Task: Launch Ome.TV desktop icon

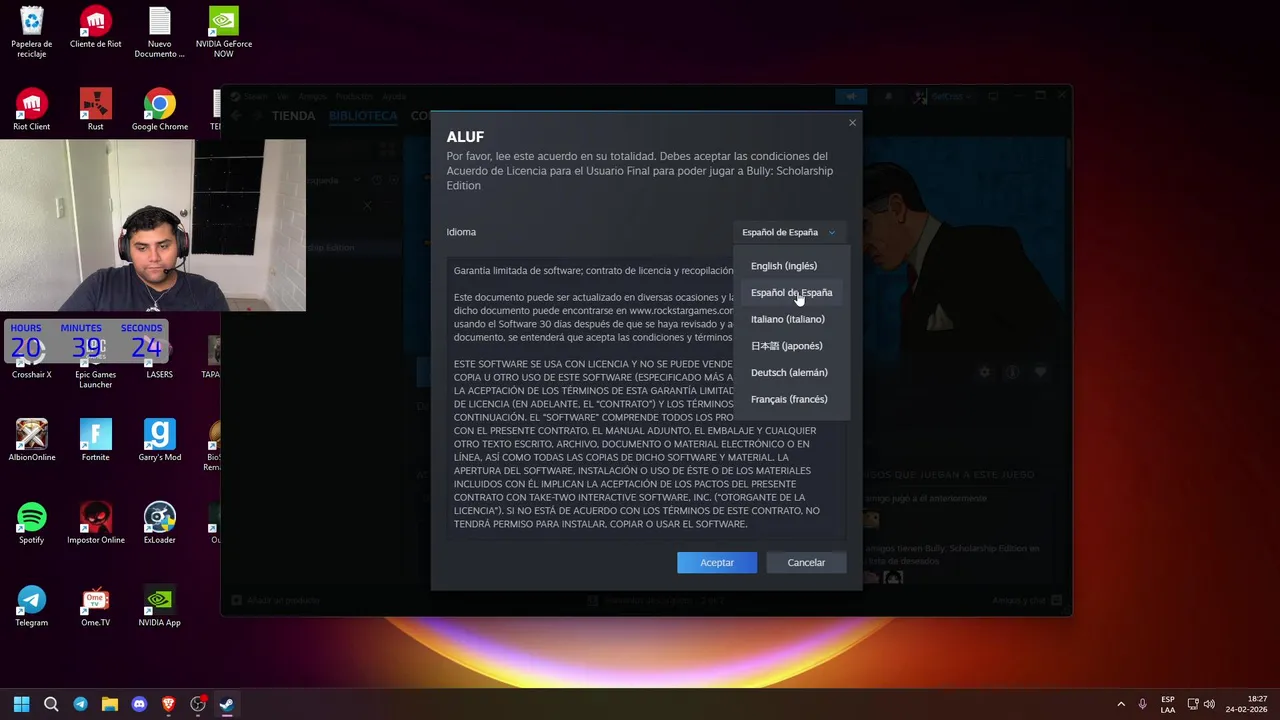Action: click(x=96, y=606)
